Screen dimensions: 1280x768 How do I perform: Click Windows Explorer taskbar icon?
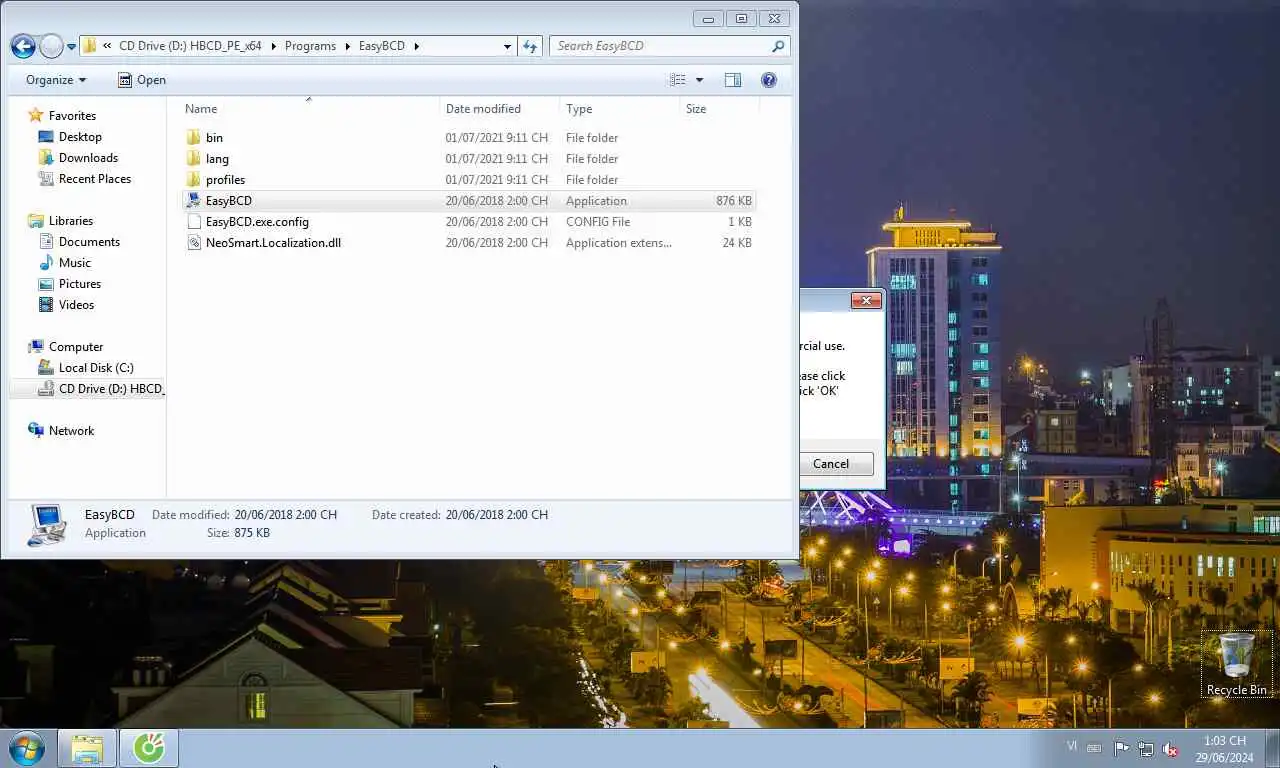point(87,749)
